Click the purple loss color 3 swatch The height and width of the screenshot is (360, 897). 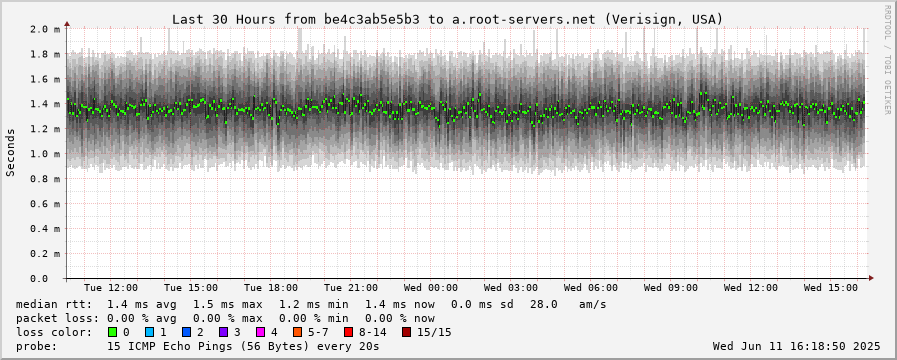point(223,332)
